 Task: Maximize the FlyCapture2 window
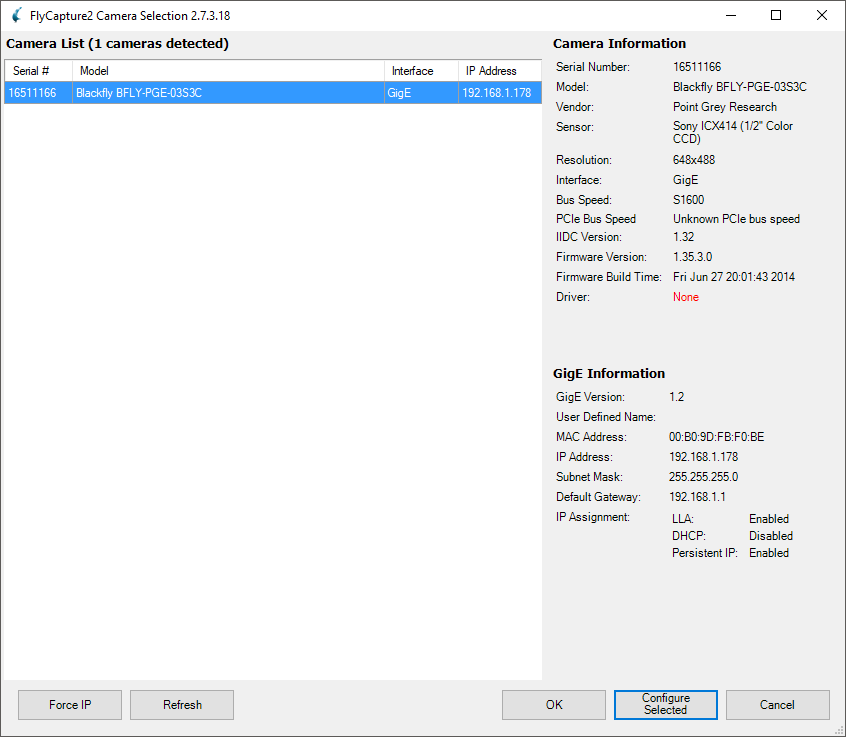776,15
